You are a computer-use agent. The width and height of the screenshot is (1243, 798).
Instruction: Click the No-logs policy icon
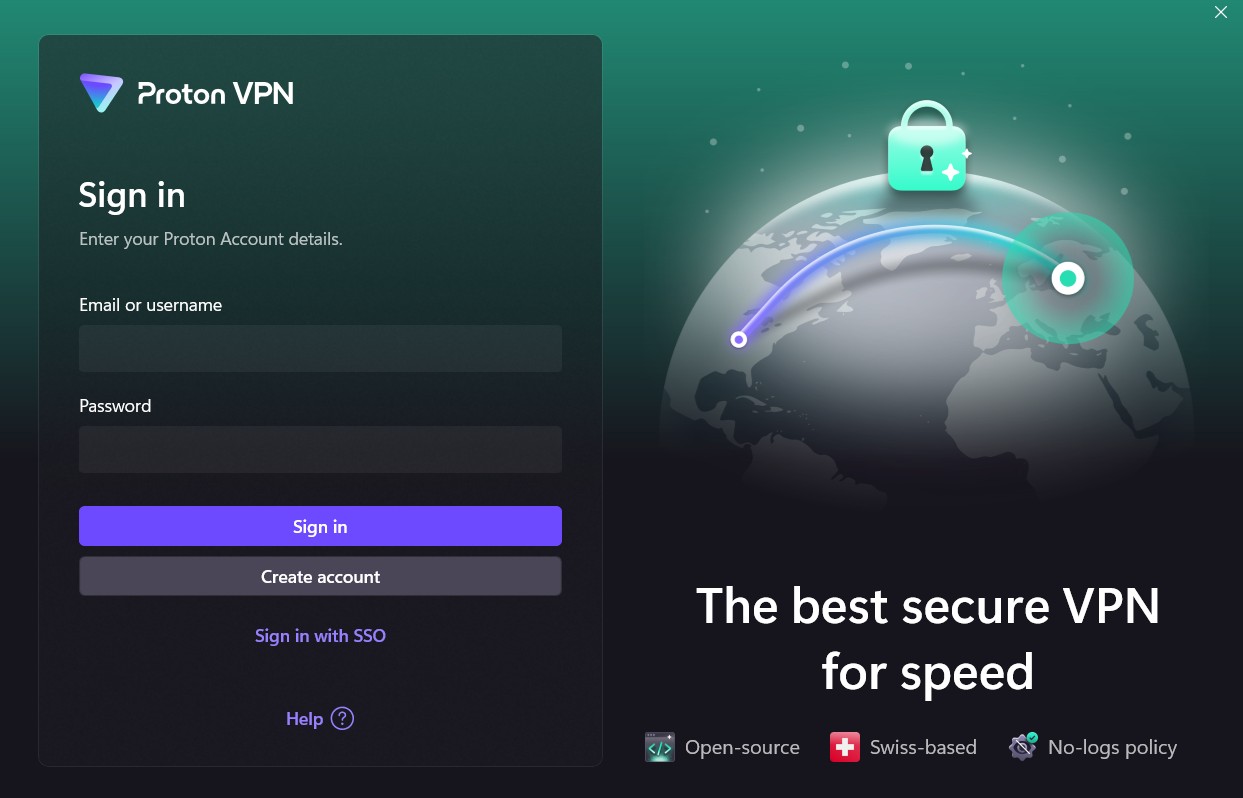pos(1023,747)
